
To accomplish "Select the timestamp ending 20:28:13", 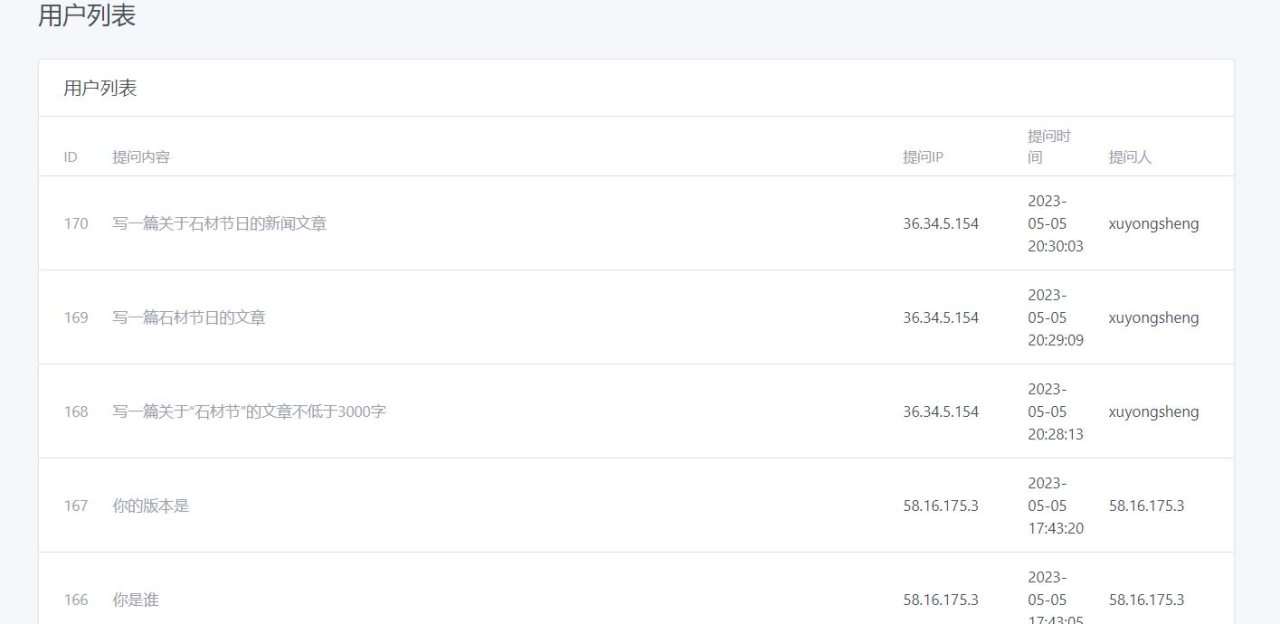I will (1055, 412).
